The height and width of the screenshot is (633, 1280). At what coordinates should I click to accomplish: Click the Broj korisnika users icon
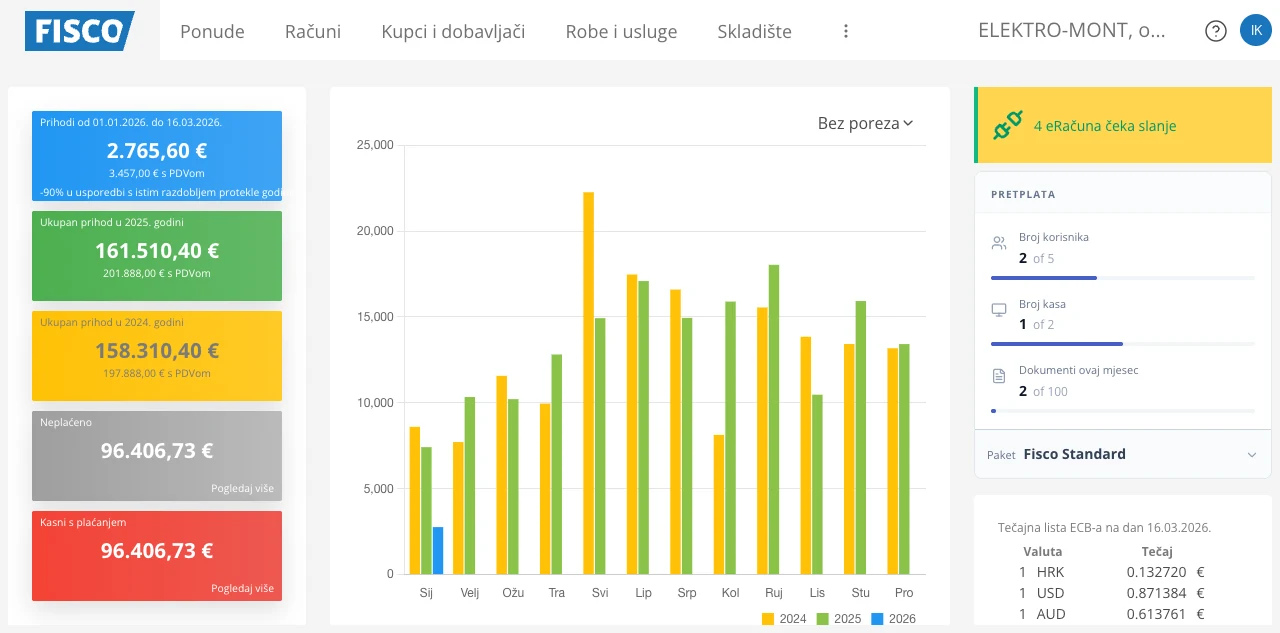pyautogui.click(x=997, y=242)
